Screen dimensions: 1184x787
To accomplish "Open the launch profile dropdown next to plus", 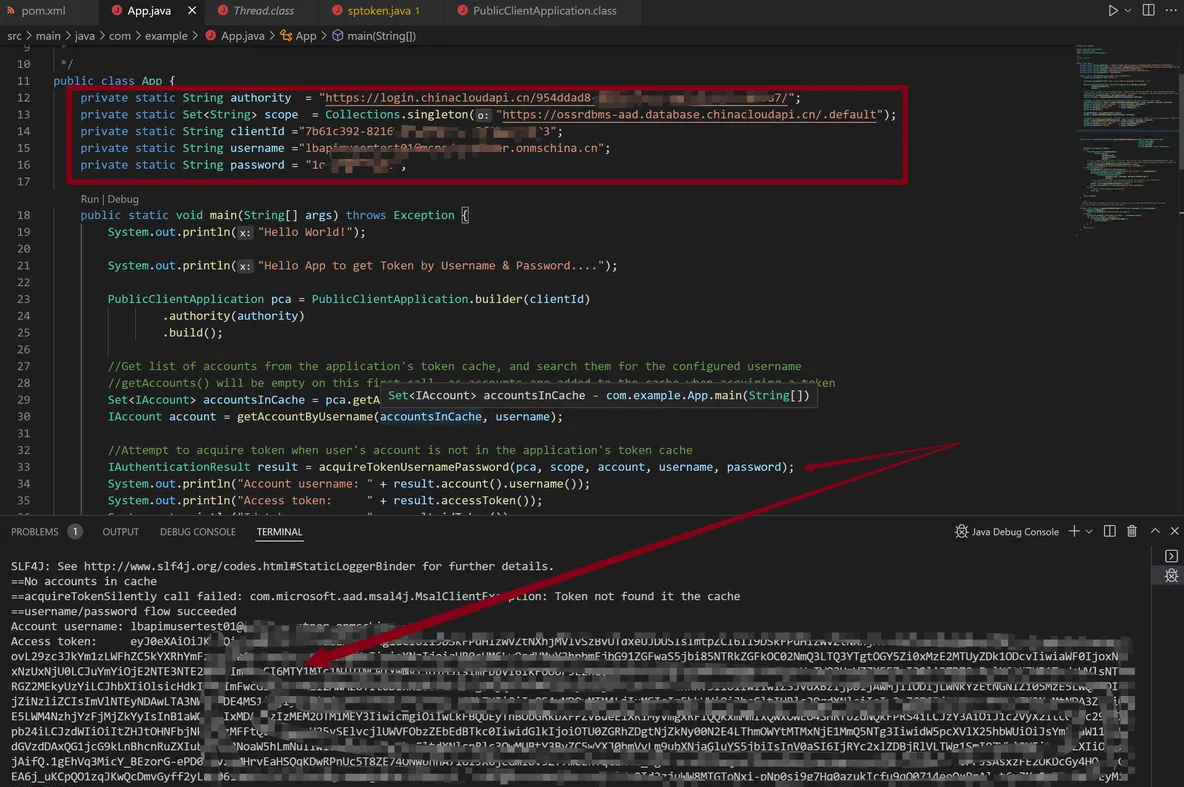I will tap(1089, 532).
